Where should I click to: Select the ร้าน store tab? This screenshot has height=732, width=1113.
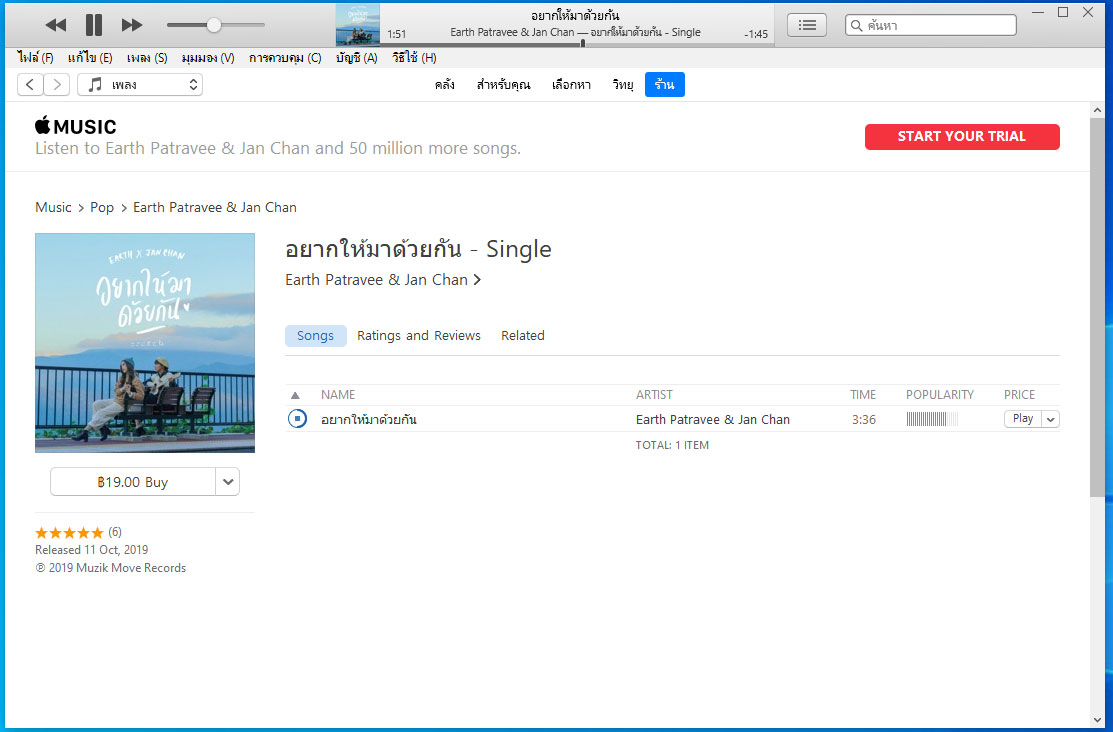pos(664,84)
